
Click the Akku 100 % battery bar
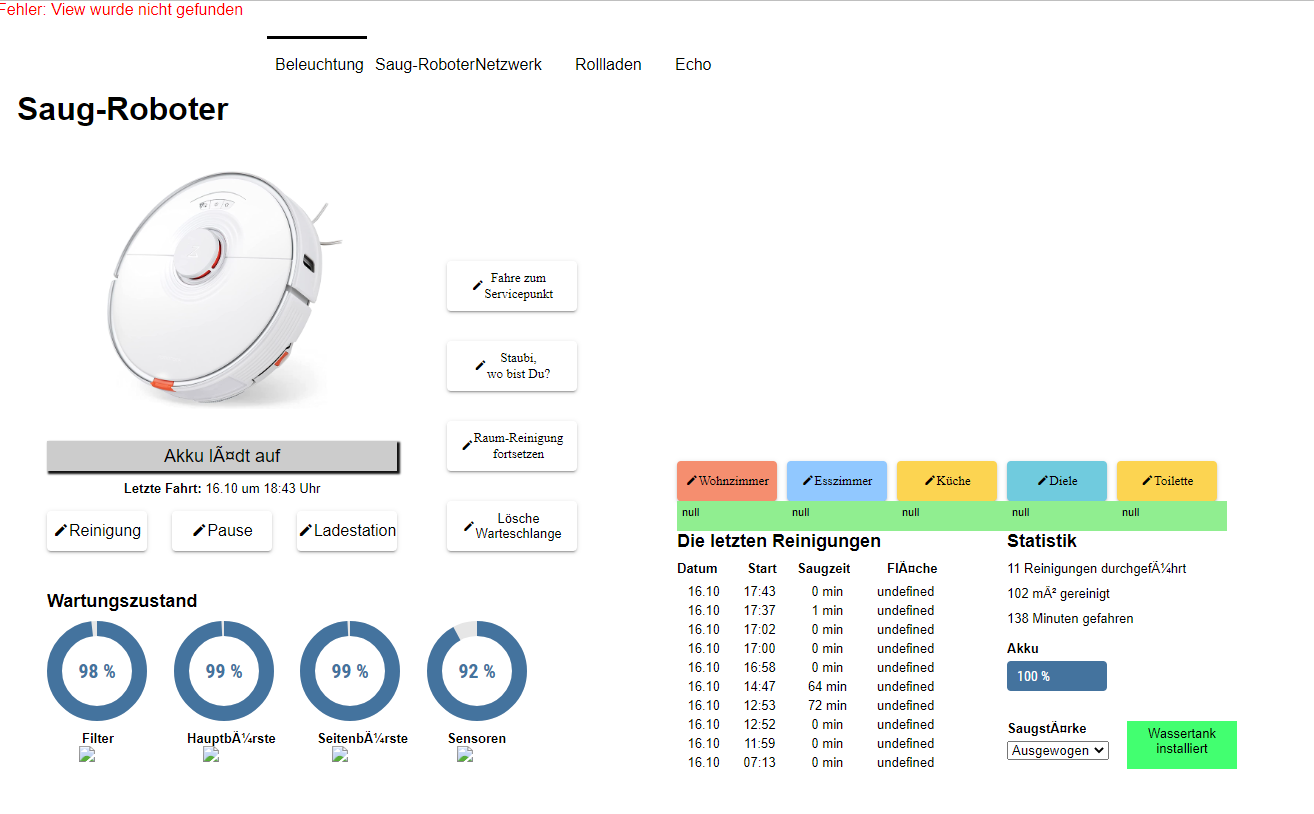click(1057, 676)
